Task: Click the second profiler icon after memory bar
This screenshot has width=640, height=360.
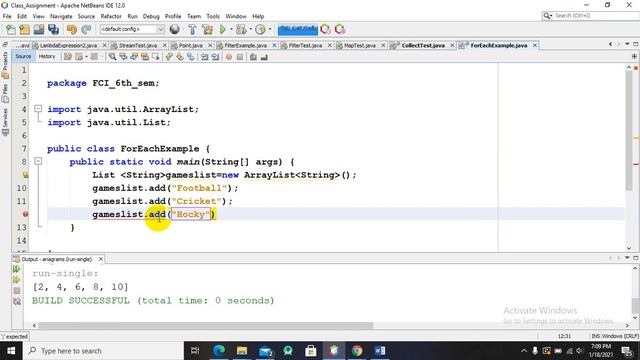Action: pos(340,29)
